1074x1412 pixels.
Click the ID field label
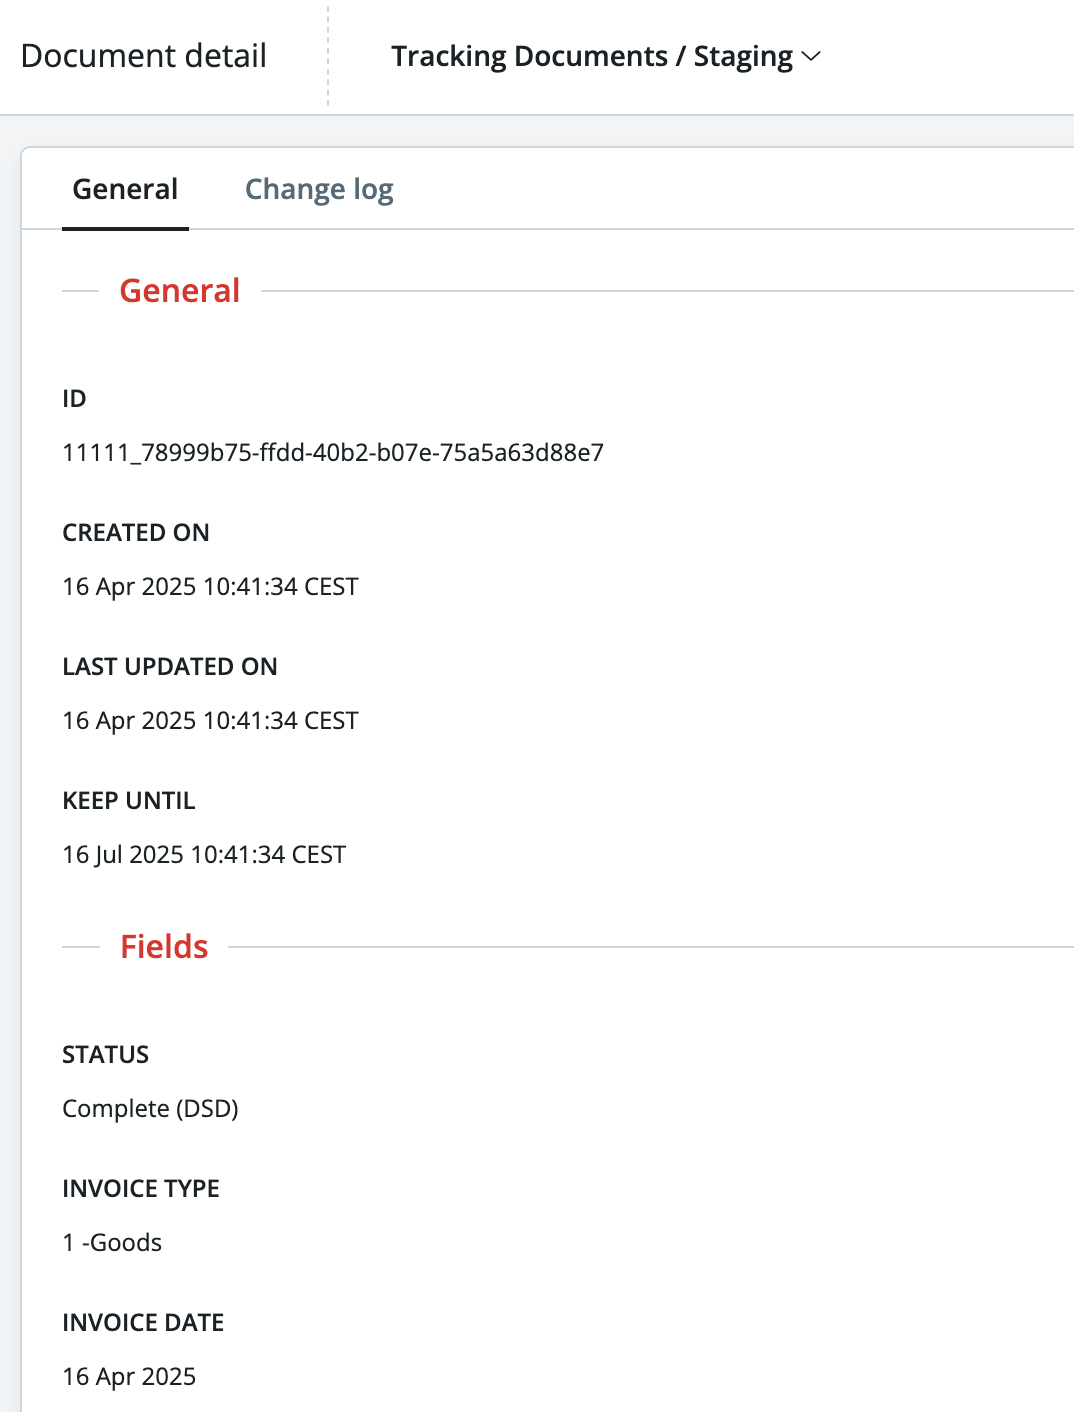74,399
